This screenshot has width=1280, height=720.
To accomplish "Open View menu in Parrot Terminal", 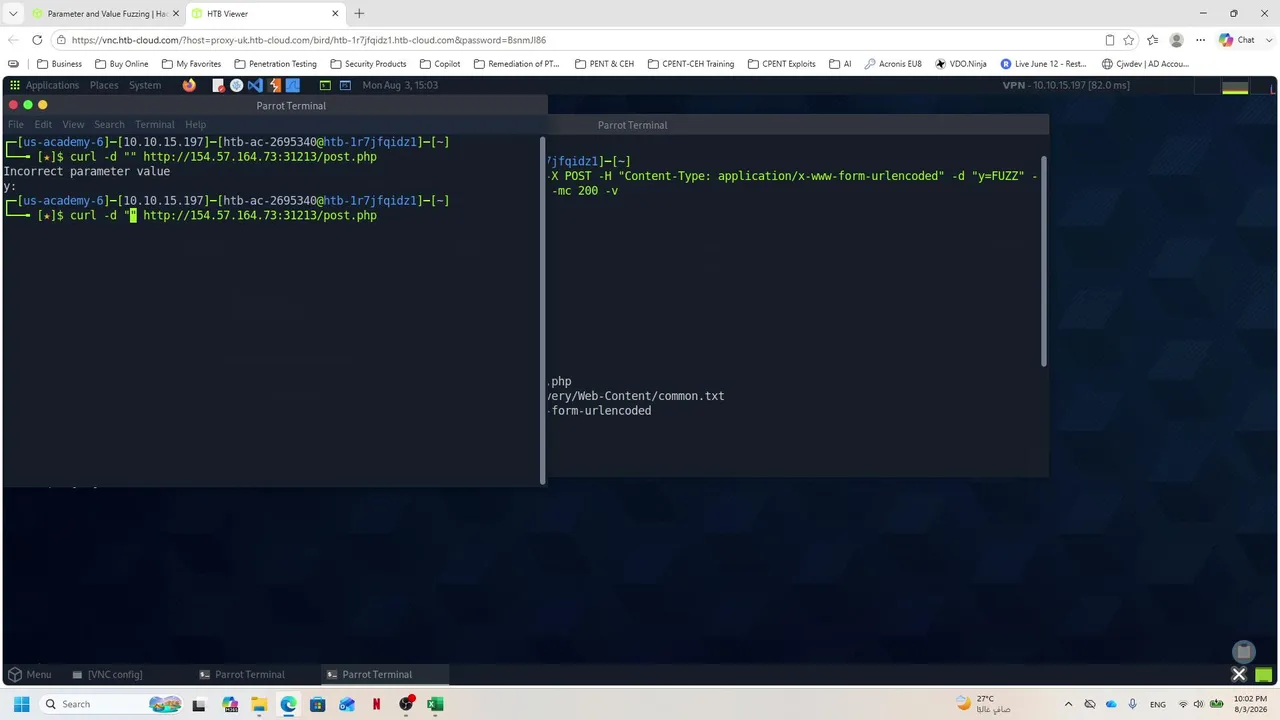I will [73, 125].
